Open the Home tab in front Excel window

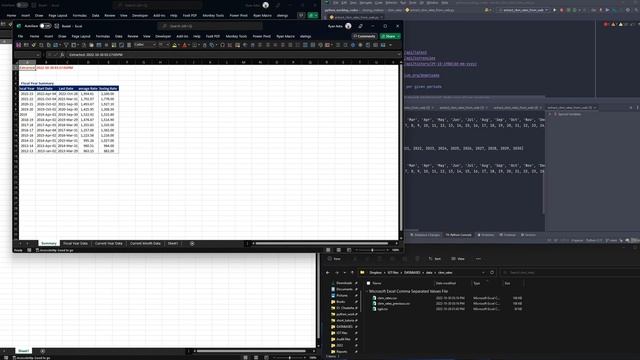tap(34, 36)
